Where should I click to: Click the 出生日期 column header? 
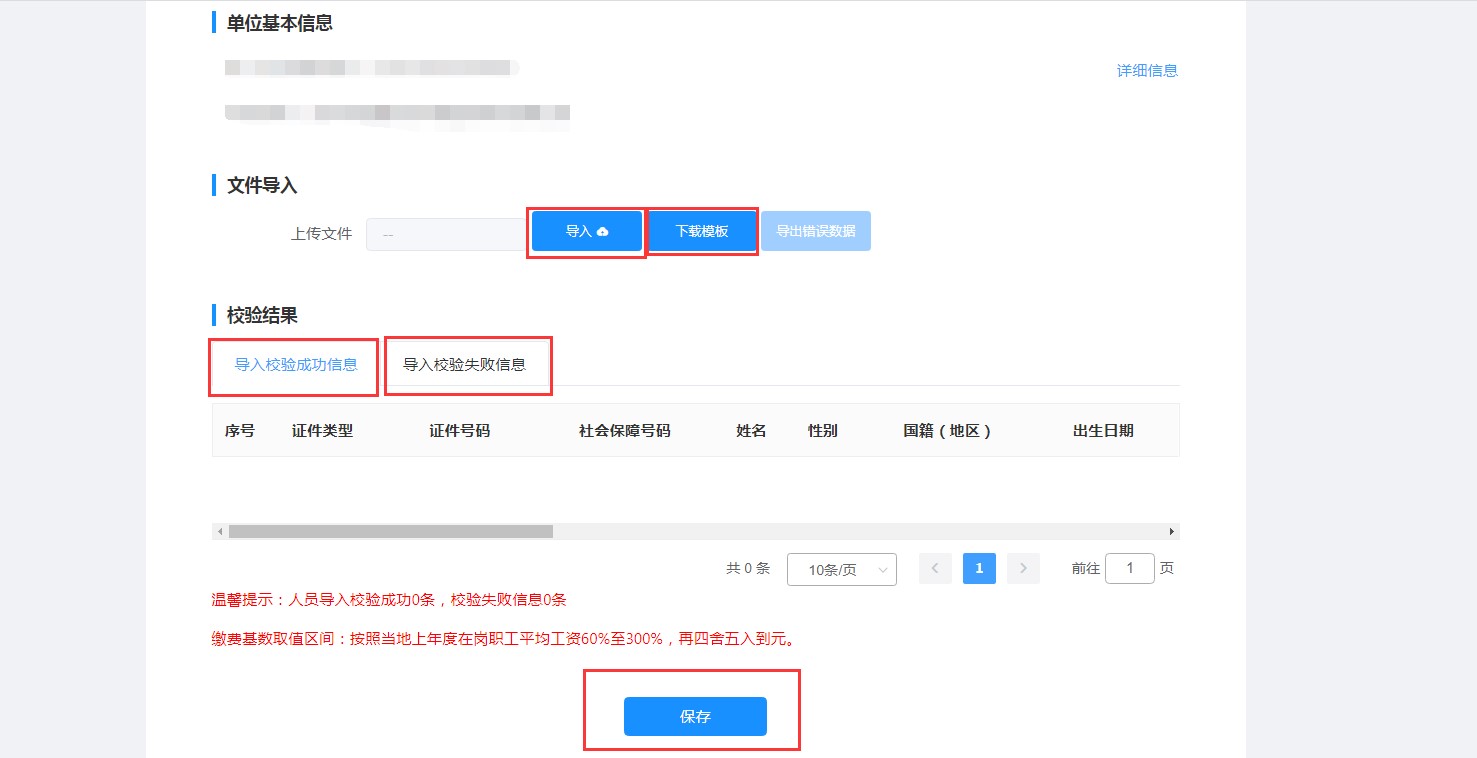pos(1103,431)
